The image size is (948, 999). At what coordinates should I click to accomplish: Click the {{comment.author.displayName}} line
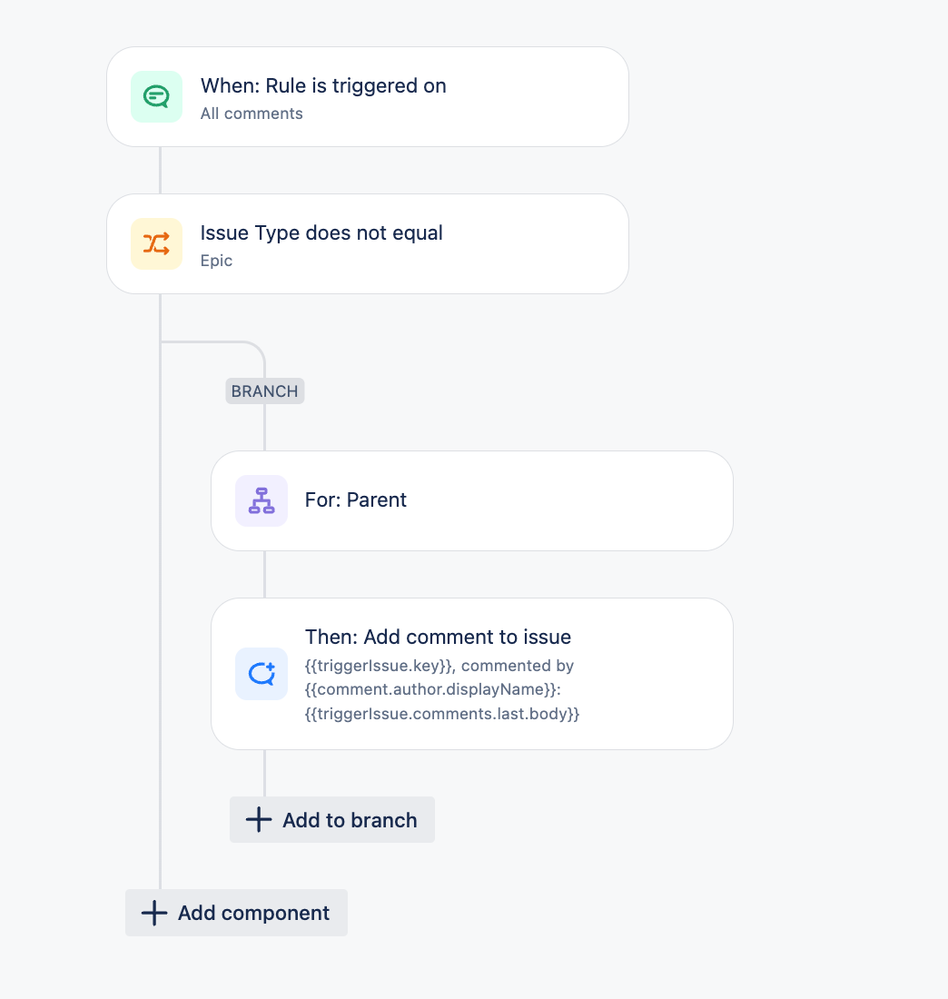coord(433,689)
